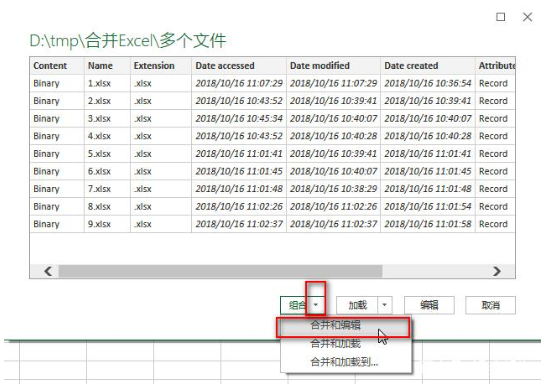549x392 pixels.
Task: Select the Extension column header
Action: click(161, 65)
